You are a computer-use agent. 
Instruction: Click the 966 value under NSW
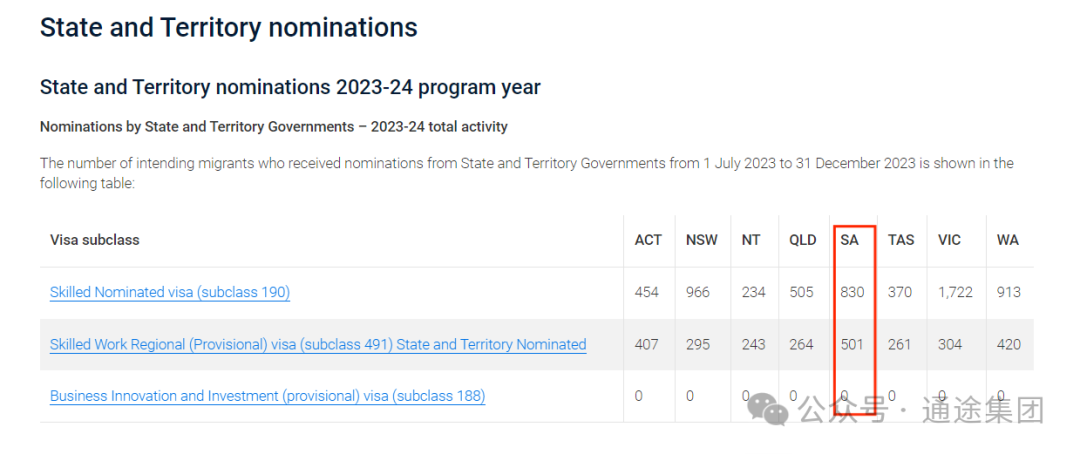click(698, 292)
